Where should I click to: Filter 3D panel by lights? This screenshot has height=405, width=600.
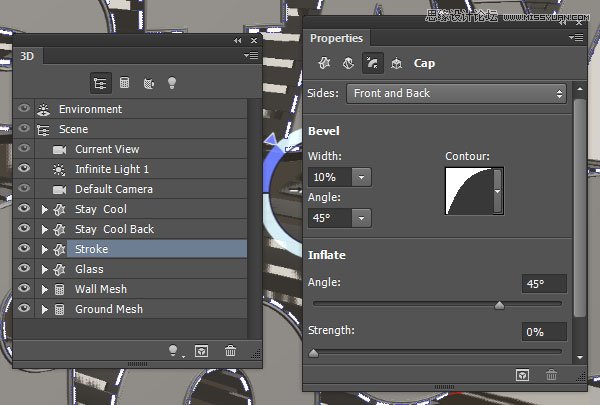[x=172, y=83]
